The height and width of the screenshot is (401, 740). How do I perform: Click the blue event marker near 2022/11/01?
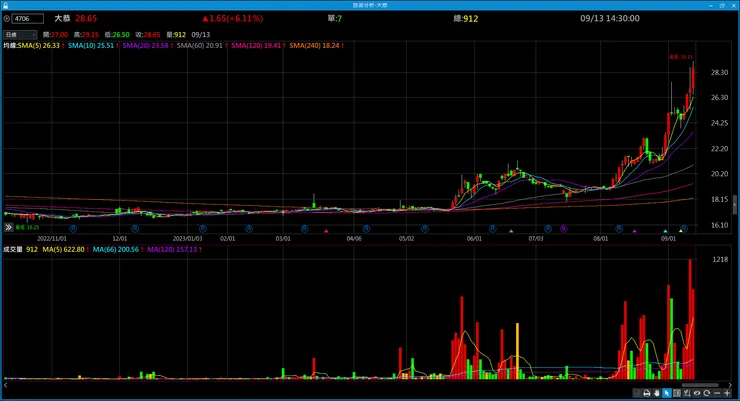73,229
